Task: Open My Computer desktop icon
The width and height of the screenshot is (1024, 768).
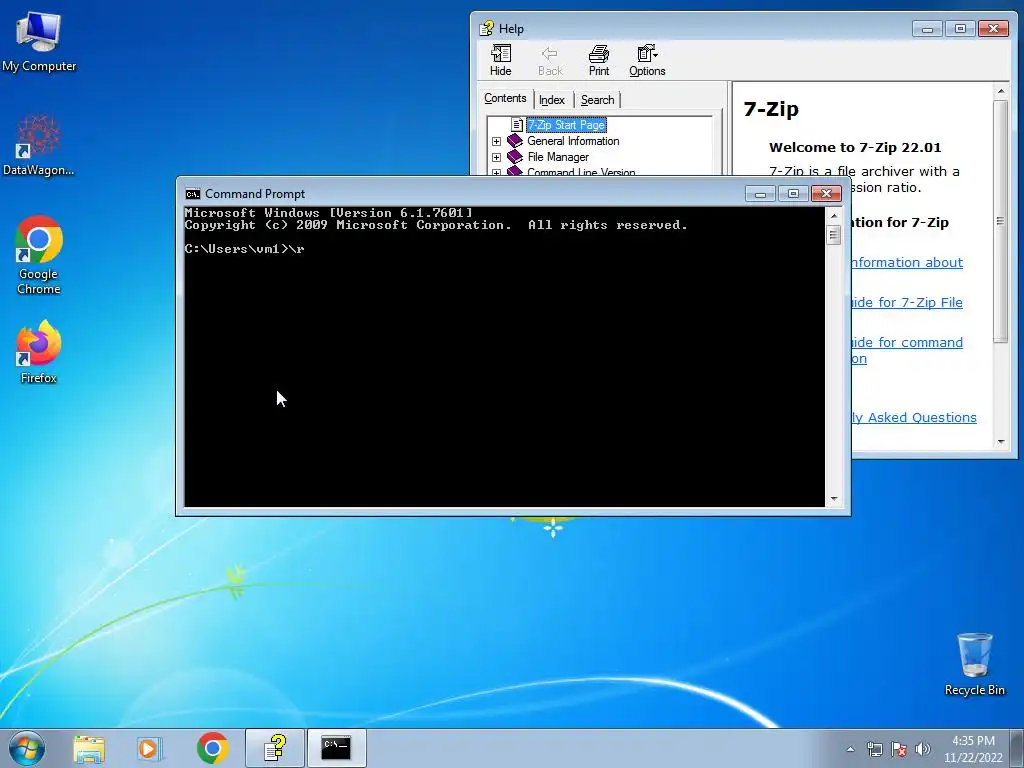Action: point(39,40)
